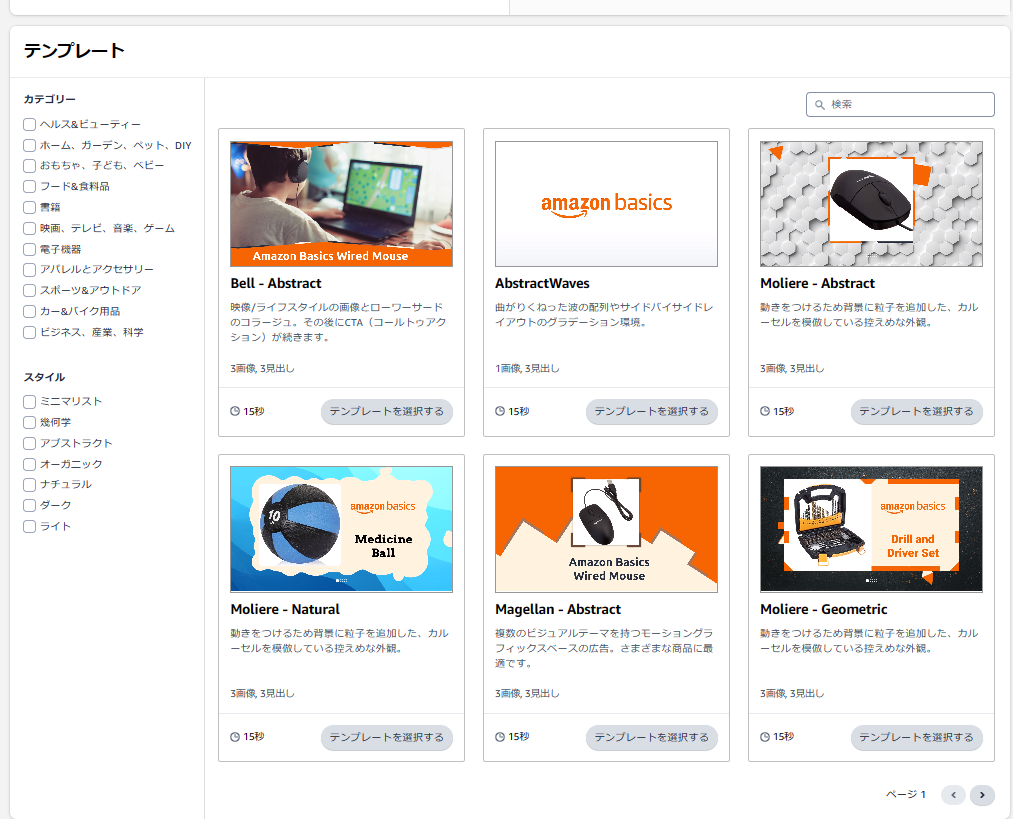Enable the オーガニック style filter
The height and width of the screenshot is (819, 1013).
pos(29,464)
